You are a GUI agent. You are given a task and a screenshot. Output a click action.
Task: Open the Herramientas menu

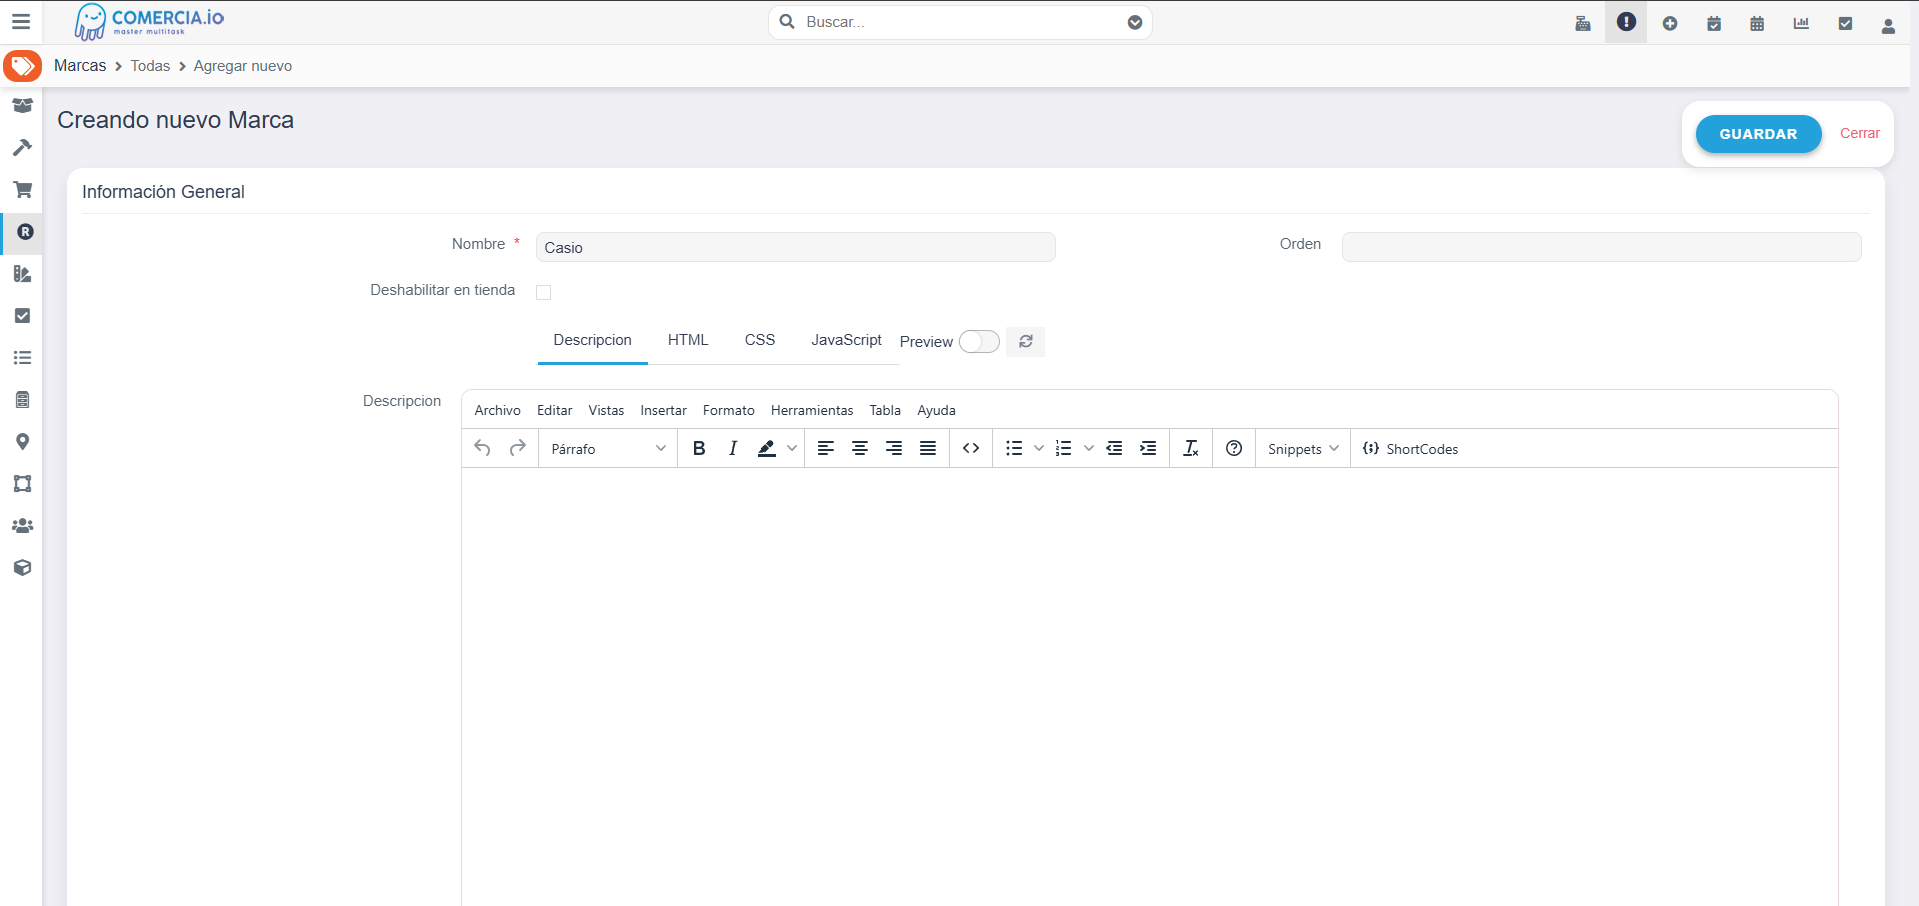(x=812, y=410)
